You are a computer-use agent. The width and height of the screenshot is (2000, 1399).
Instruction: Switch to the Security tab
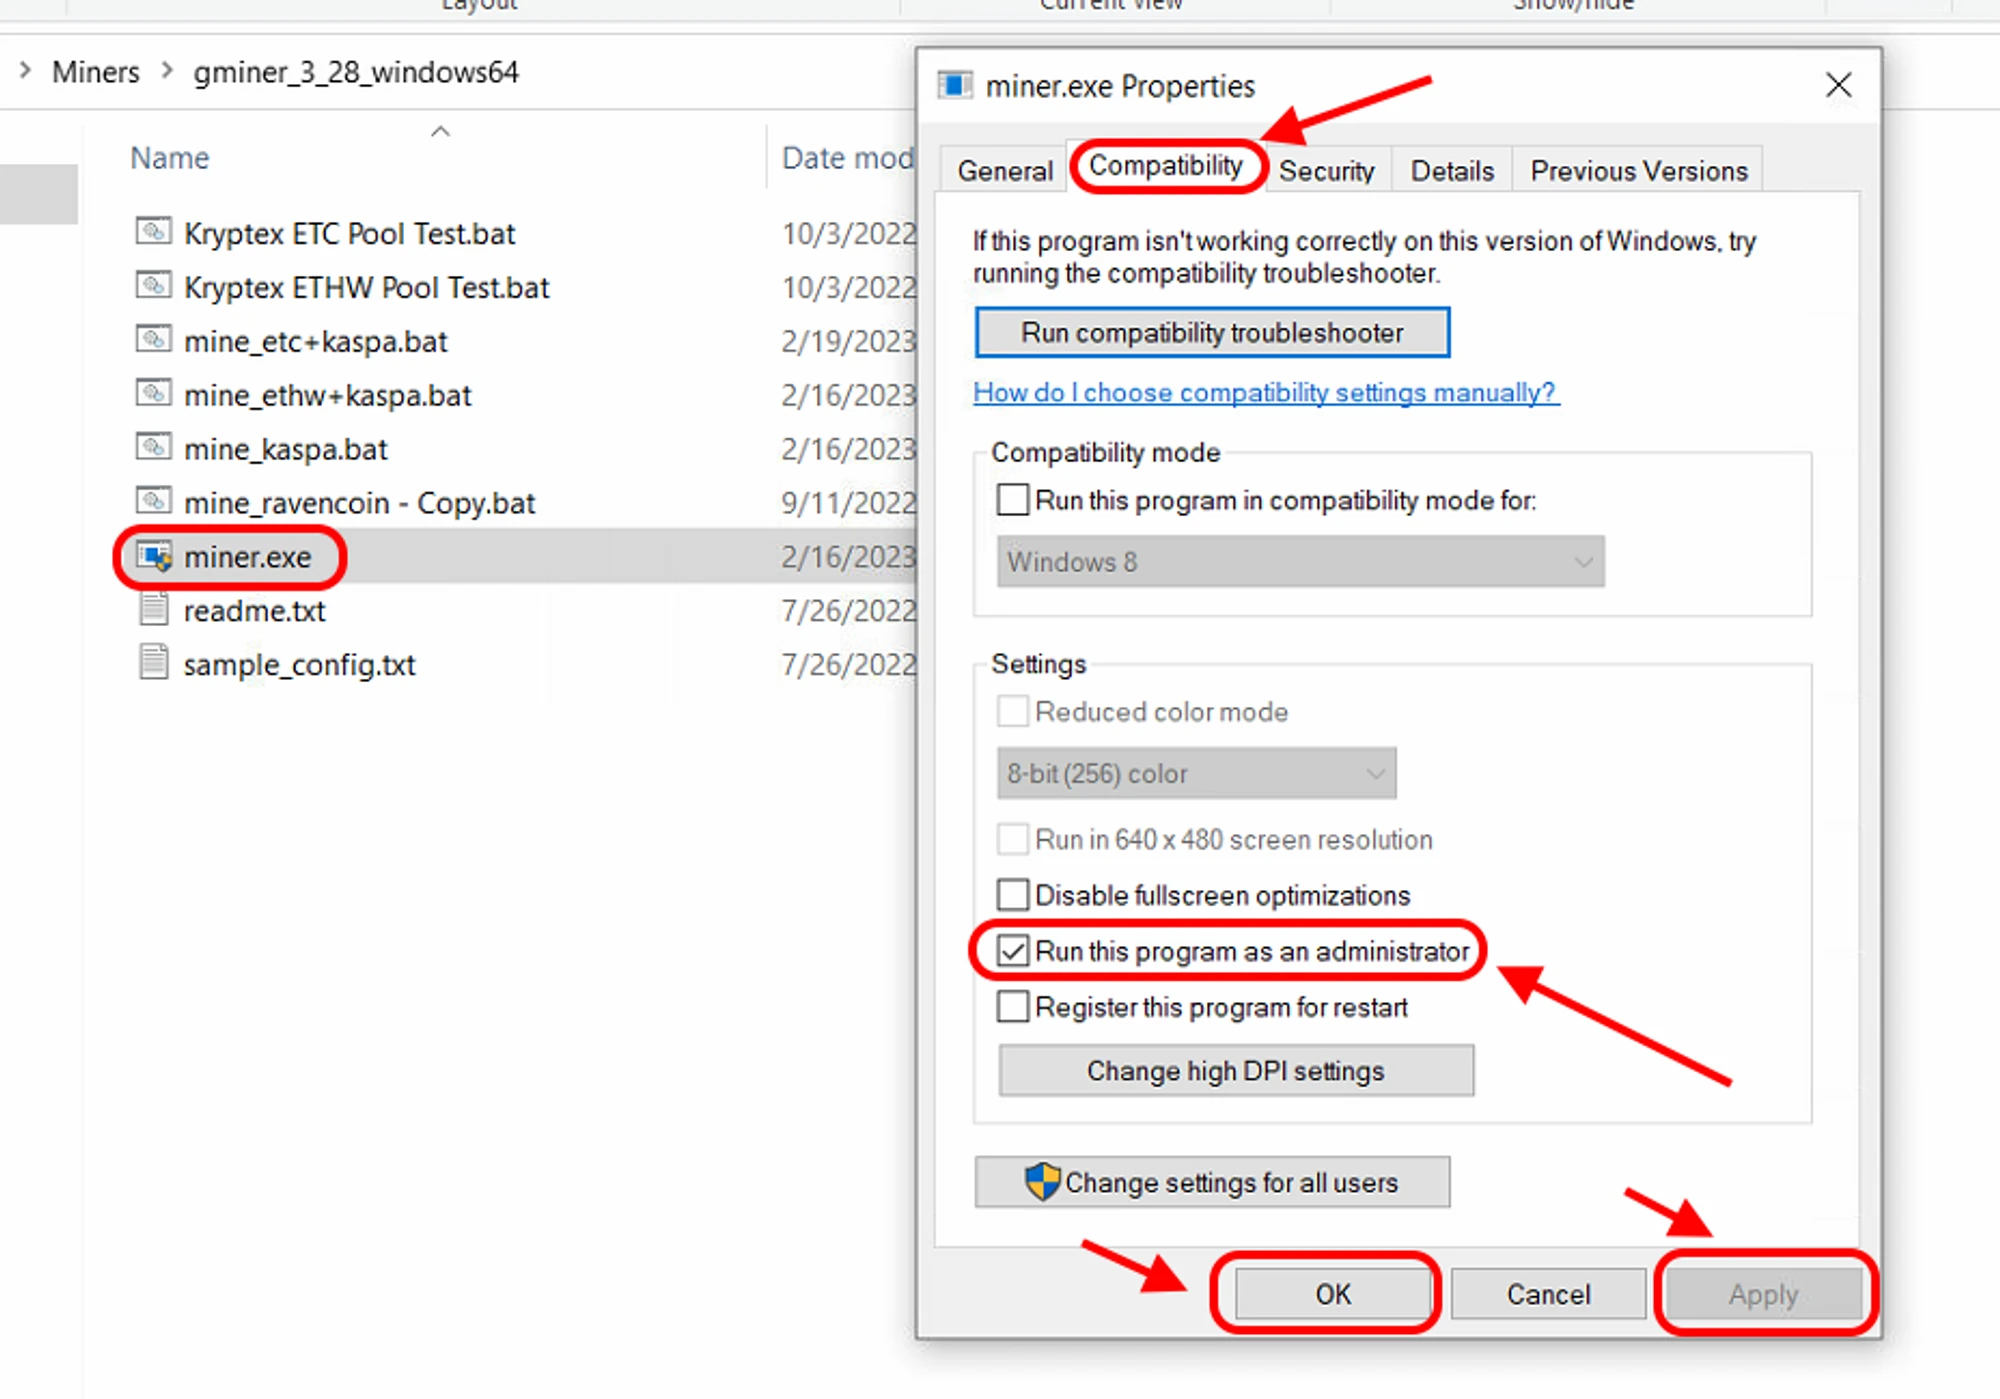click(1326, 171)
